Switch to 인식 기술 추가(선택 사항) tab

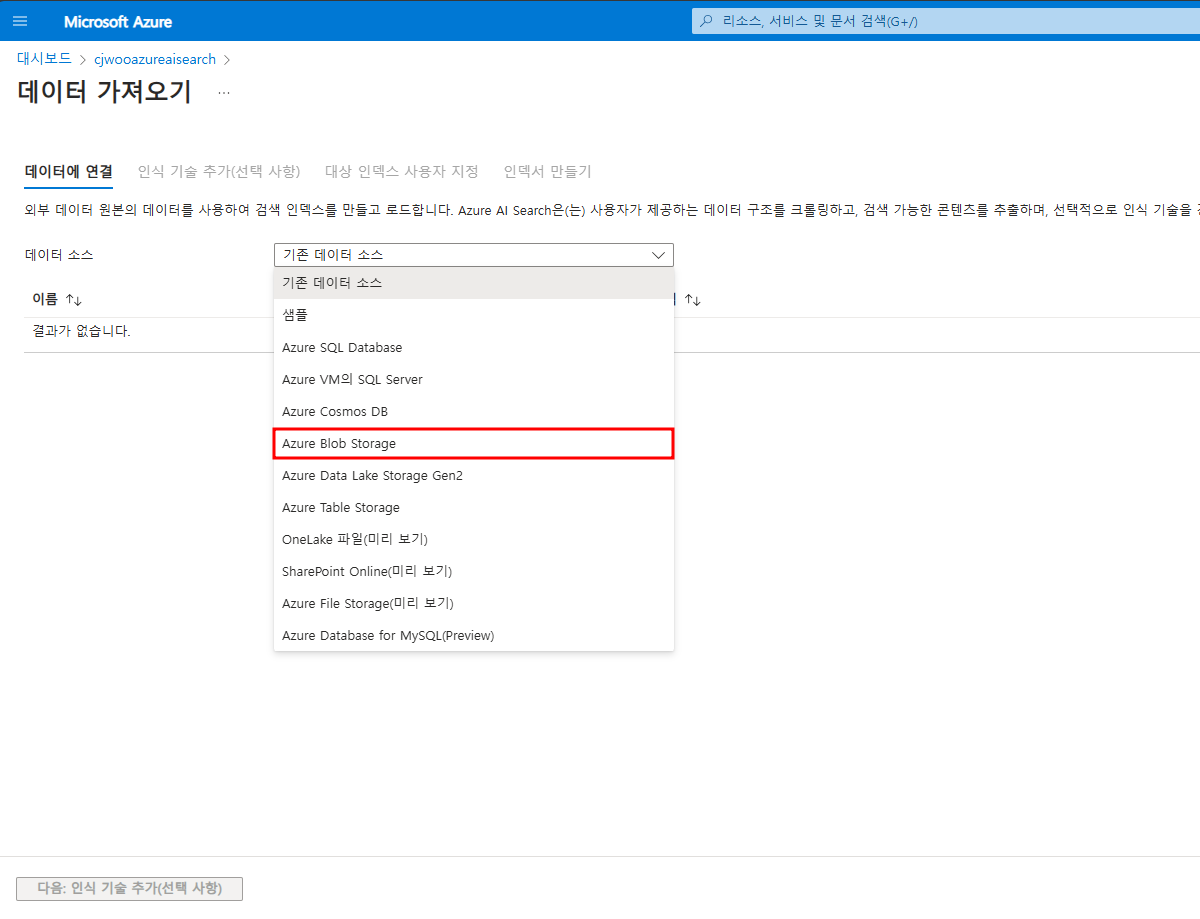(218, 172)
